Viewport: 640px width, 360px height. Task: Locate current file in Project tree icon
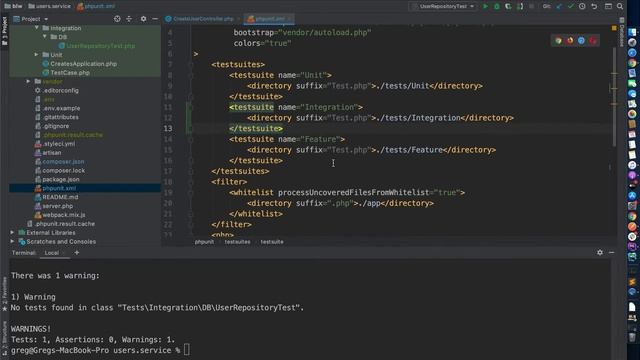coord(117,19)
